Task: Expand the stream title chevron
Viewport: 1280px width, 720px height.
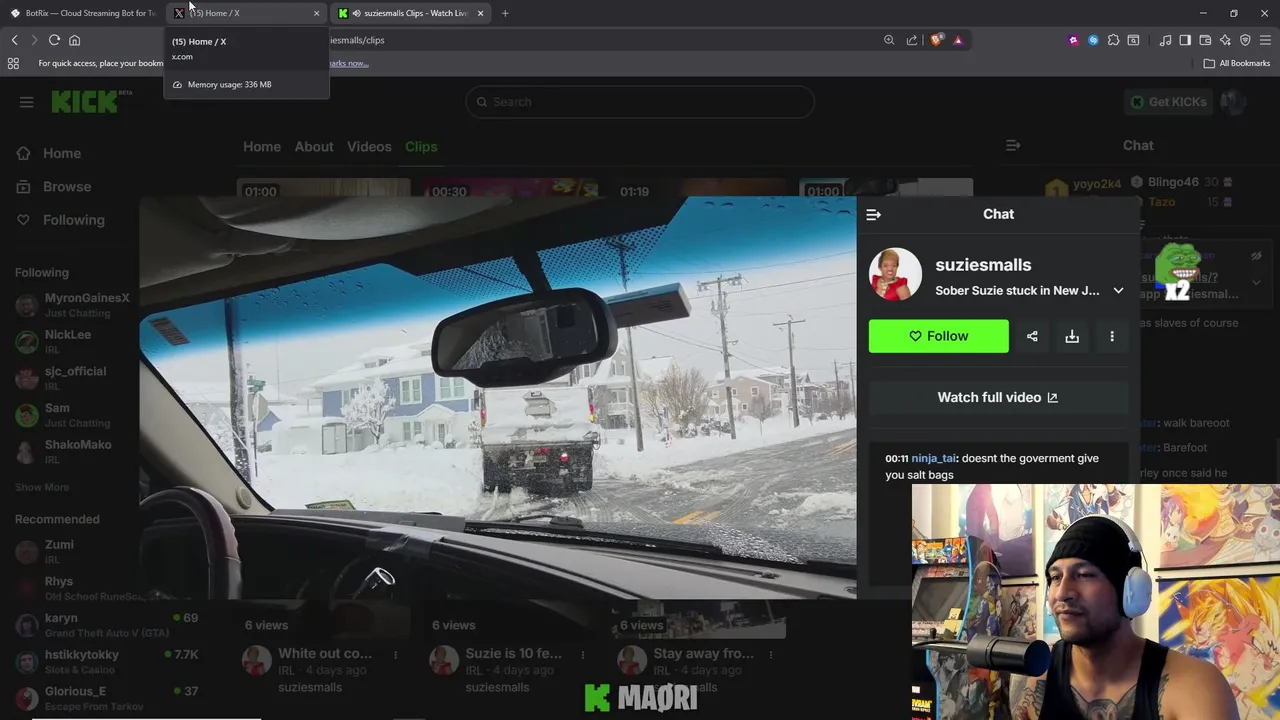Action: [1118, 291]
